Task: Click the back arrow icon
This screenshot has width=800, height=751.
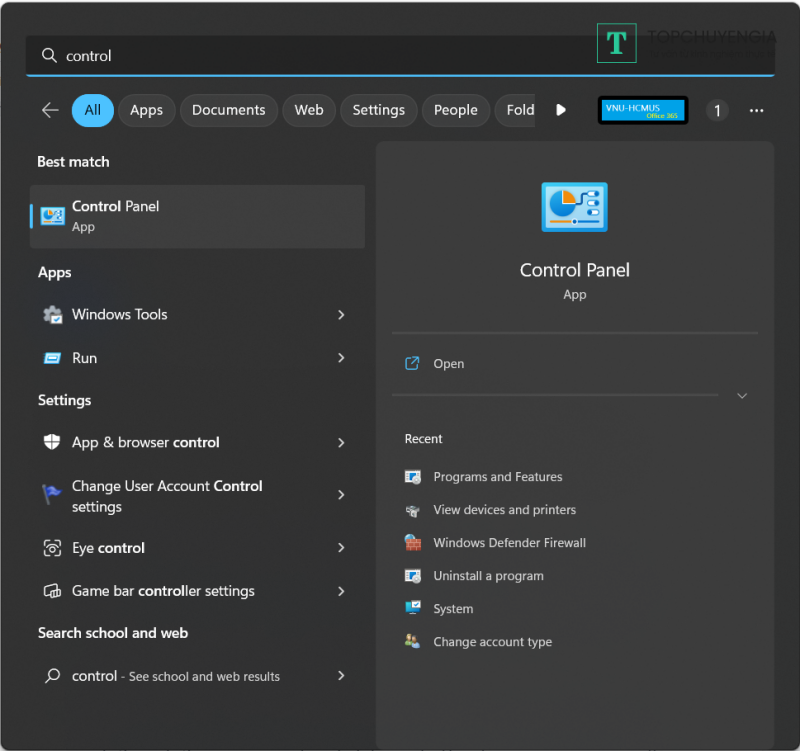Action: [x=50, y=110]
